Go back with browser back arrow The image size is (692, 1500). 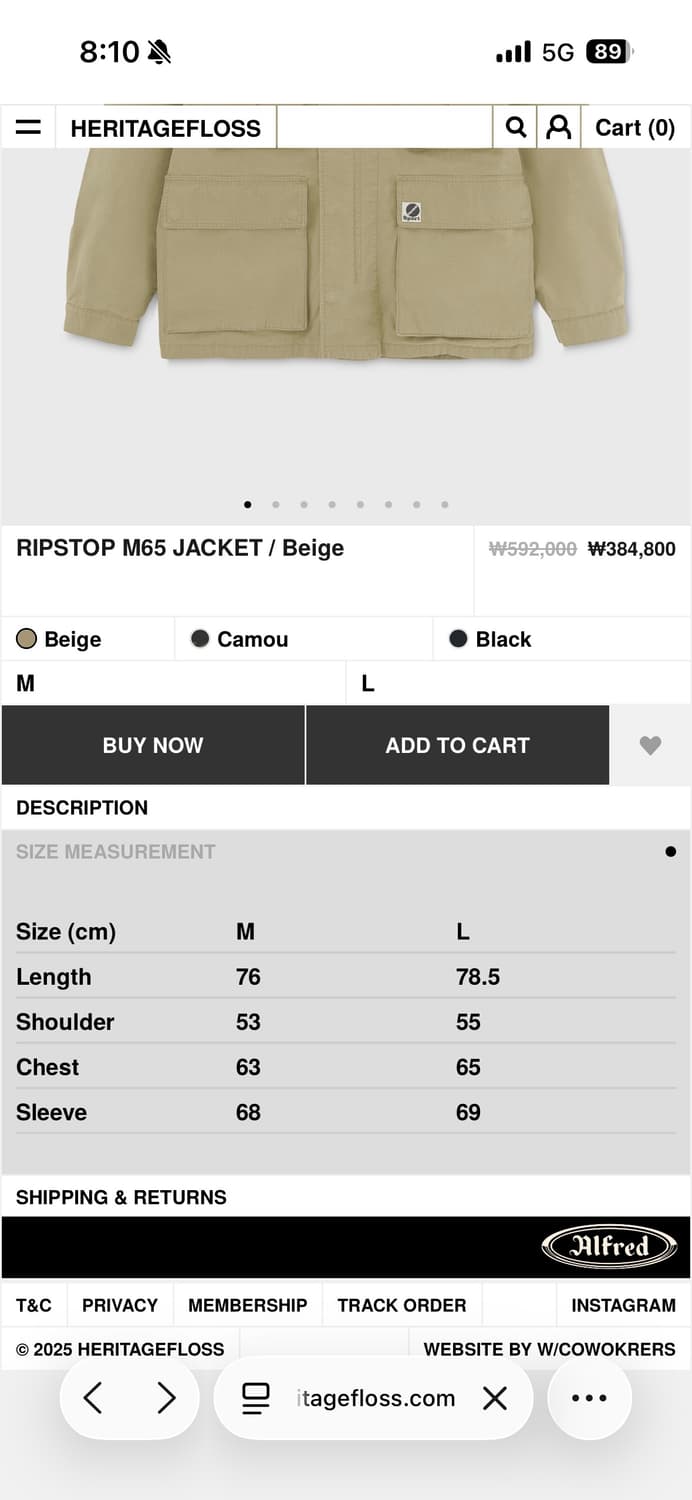(93, 1398)
